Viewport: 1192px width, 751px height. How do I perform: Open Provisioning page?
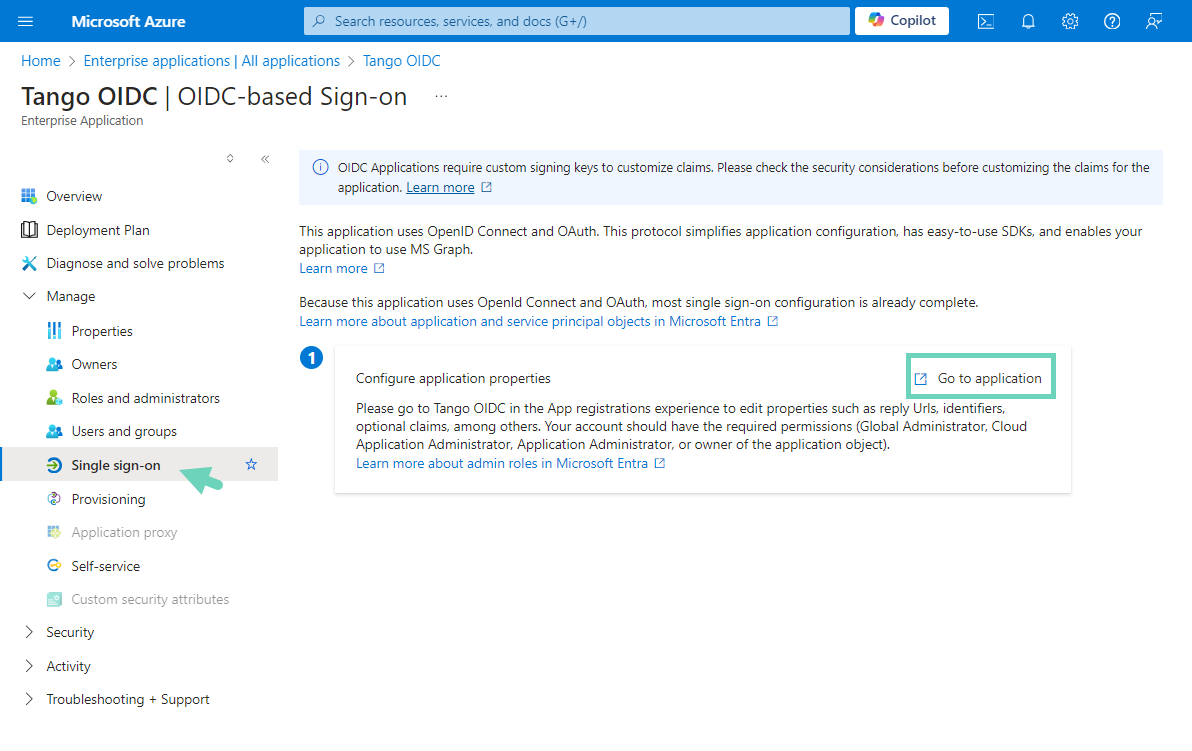108,499
